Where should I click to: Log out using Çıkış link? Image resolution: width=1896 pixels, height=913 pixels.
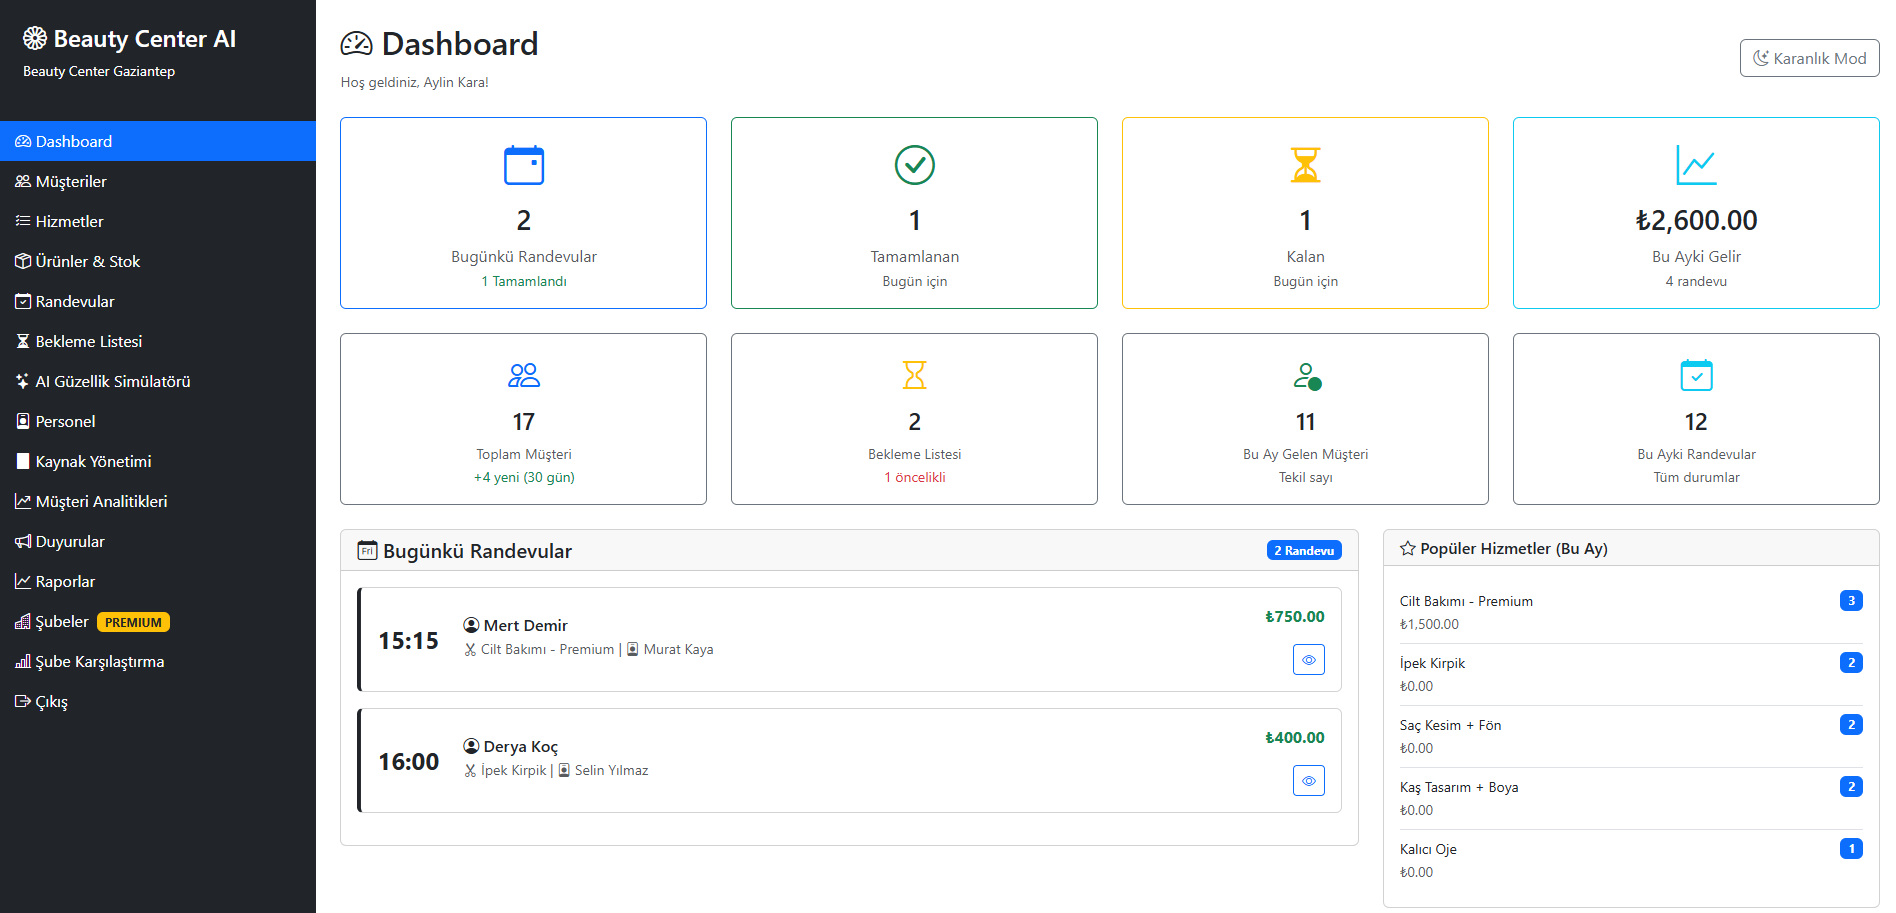pos(51,701)
